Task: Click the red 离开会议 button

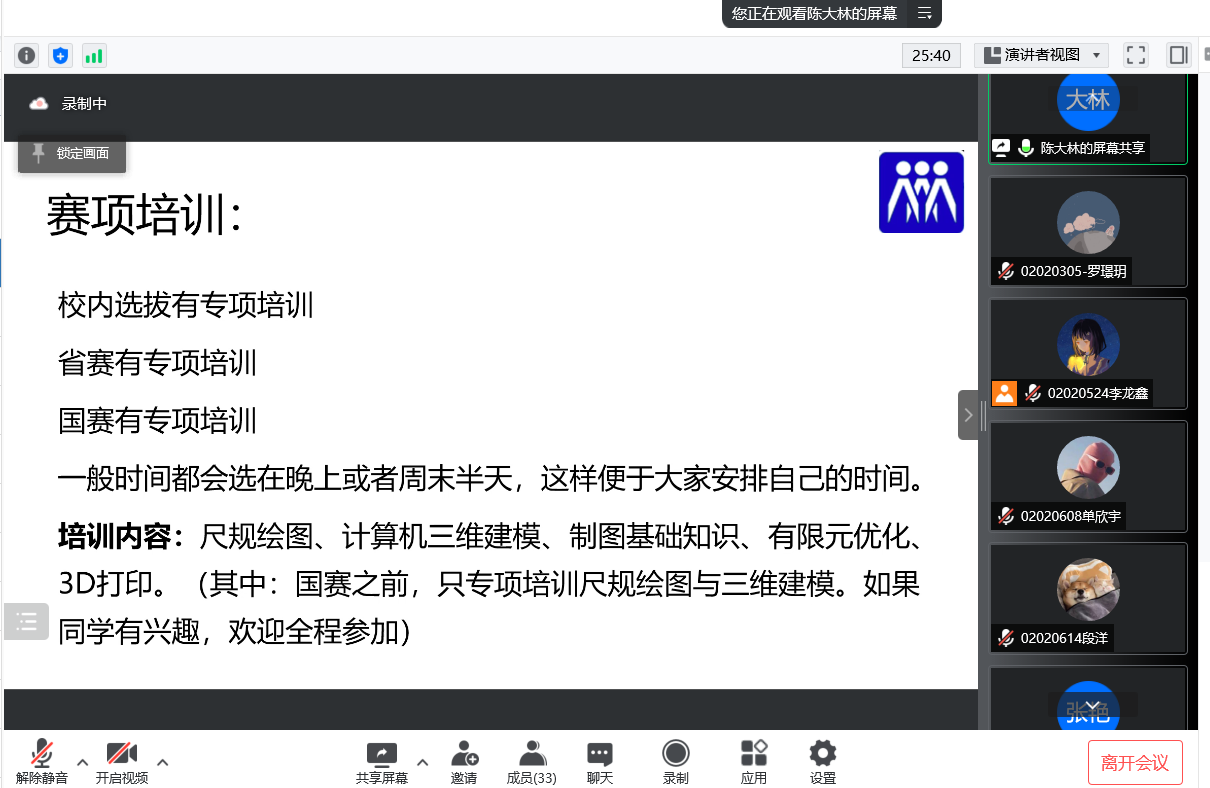Action: click(x=1135, y=763)
